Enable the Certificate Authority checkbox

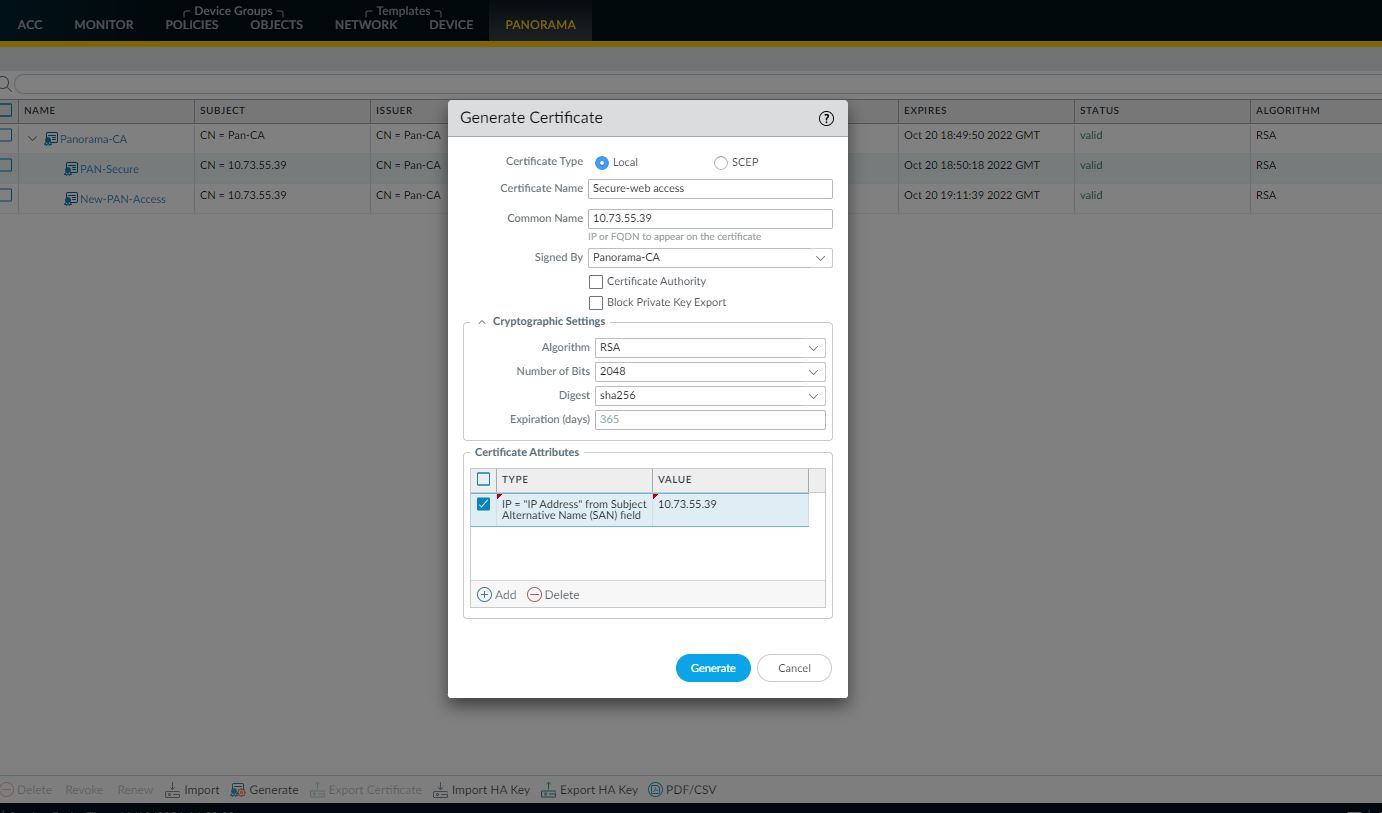(x=596, y=281)
